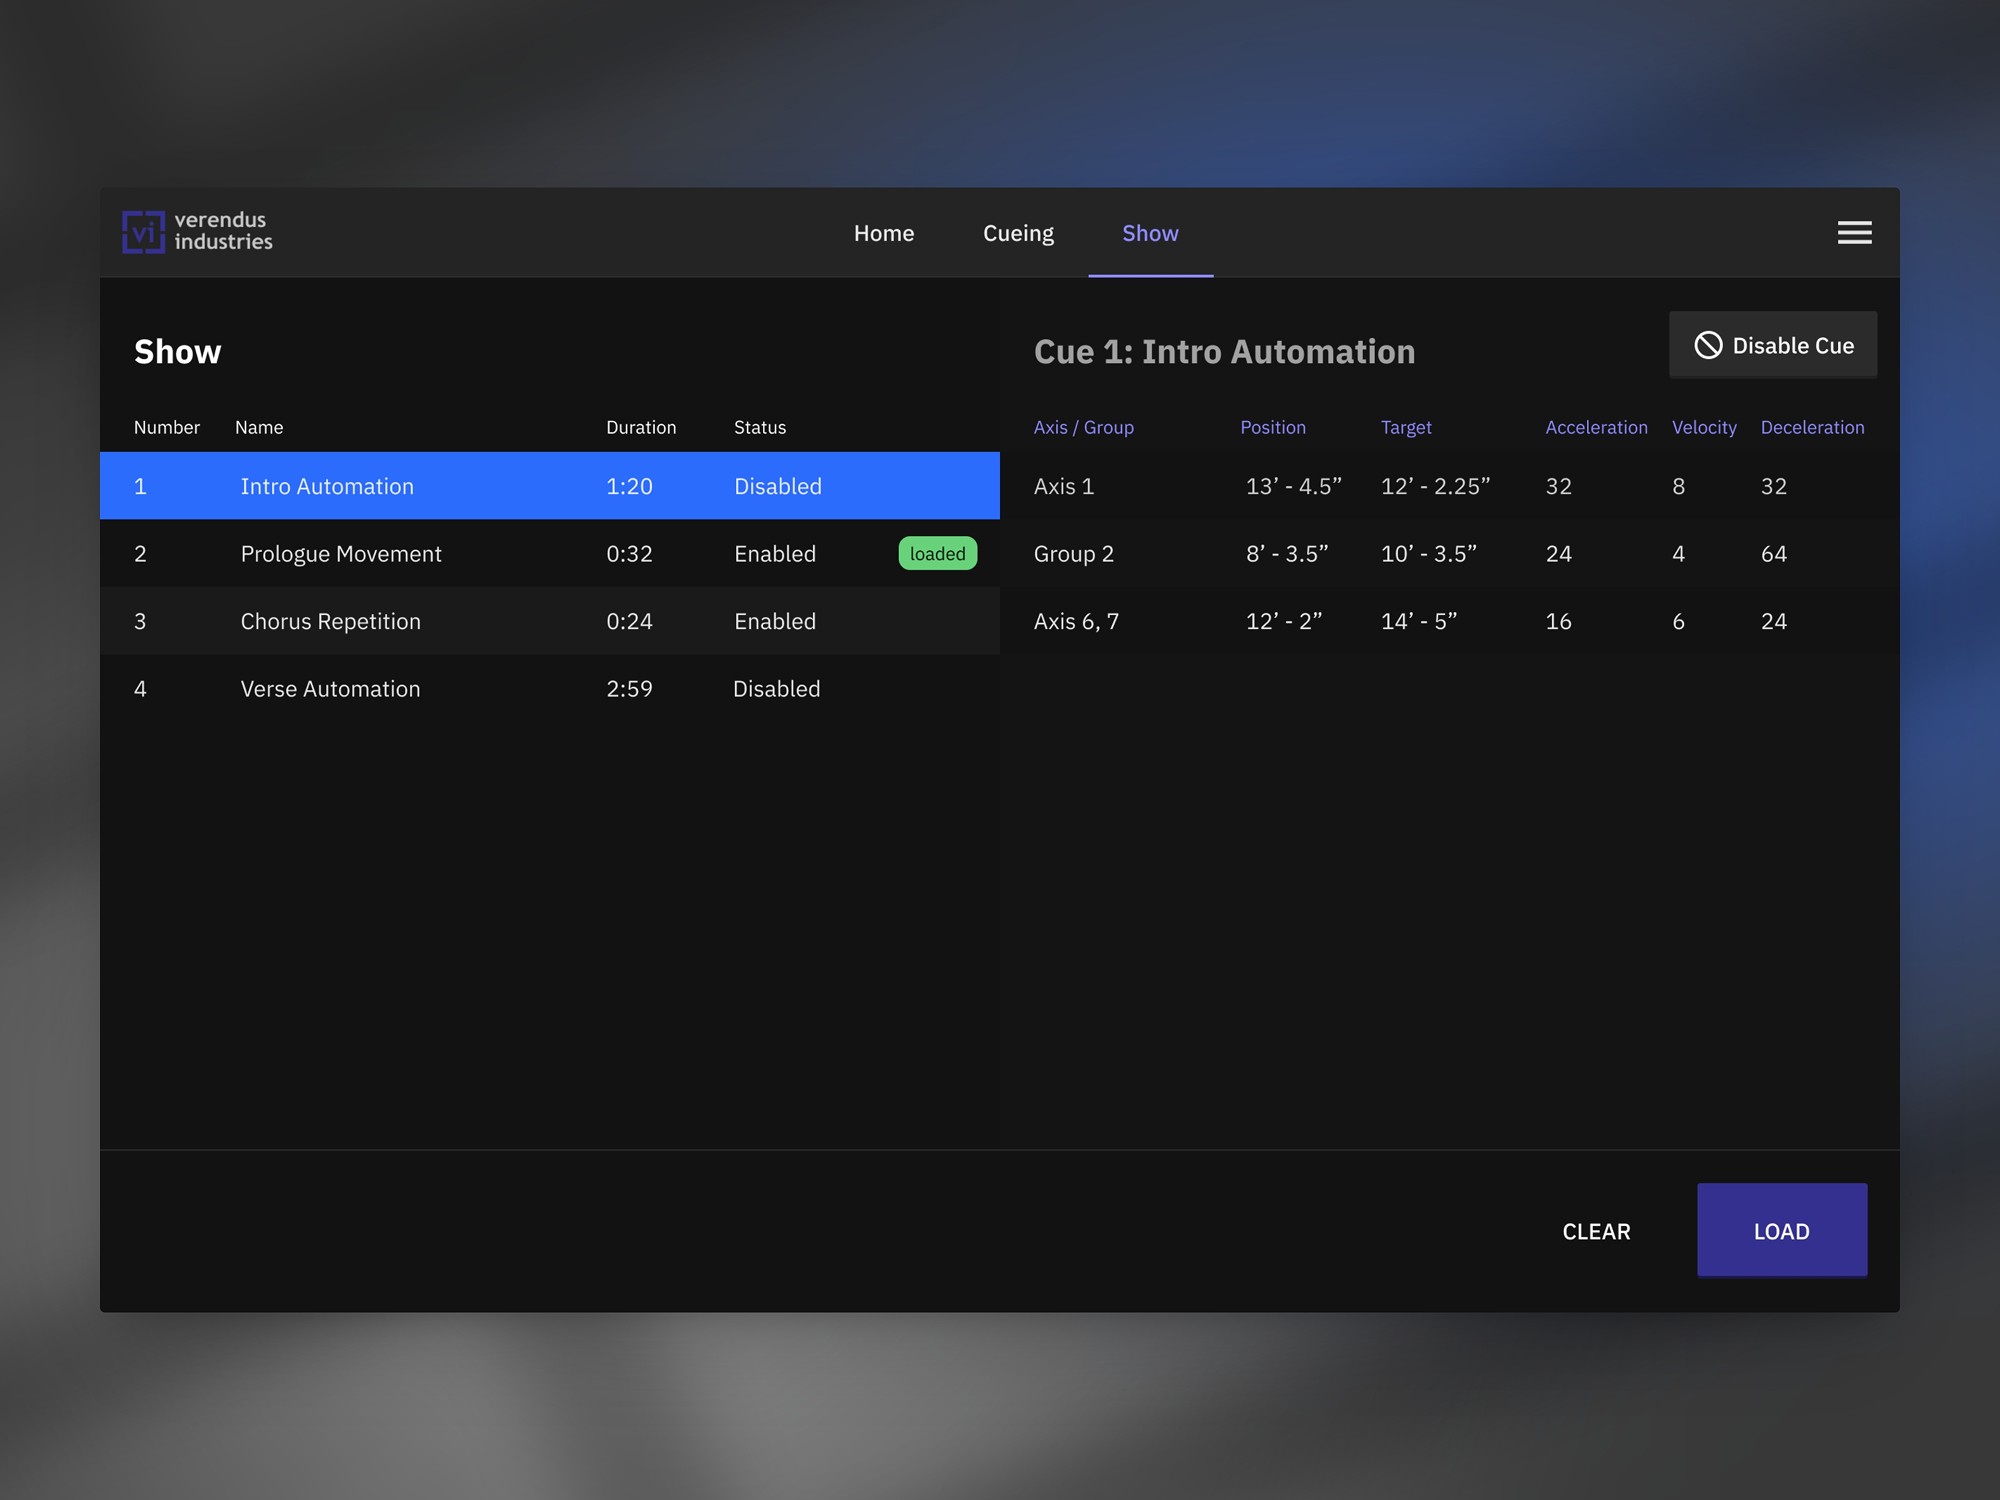The image size is (2000, 1500).
Task: Toggle the Disabled status of Intro Automation
Action: click(x=778, y=486)
